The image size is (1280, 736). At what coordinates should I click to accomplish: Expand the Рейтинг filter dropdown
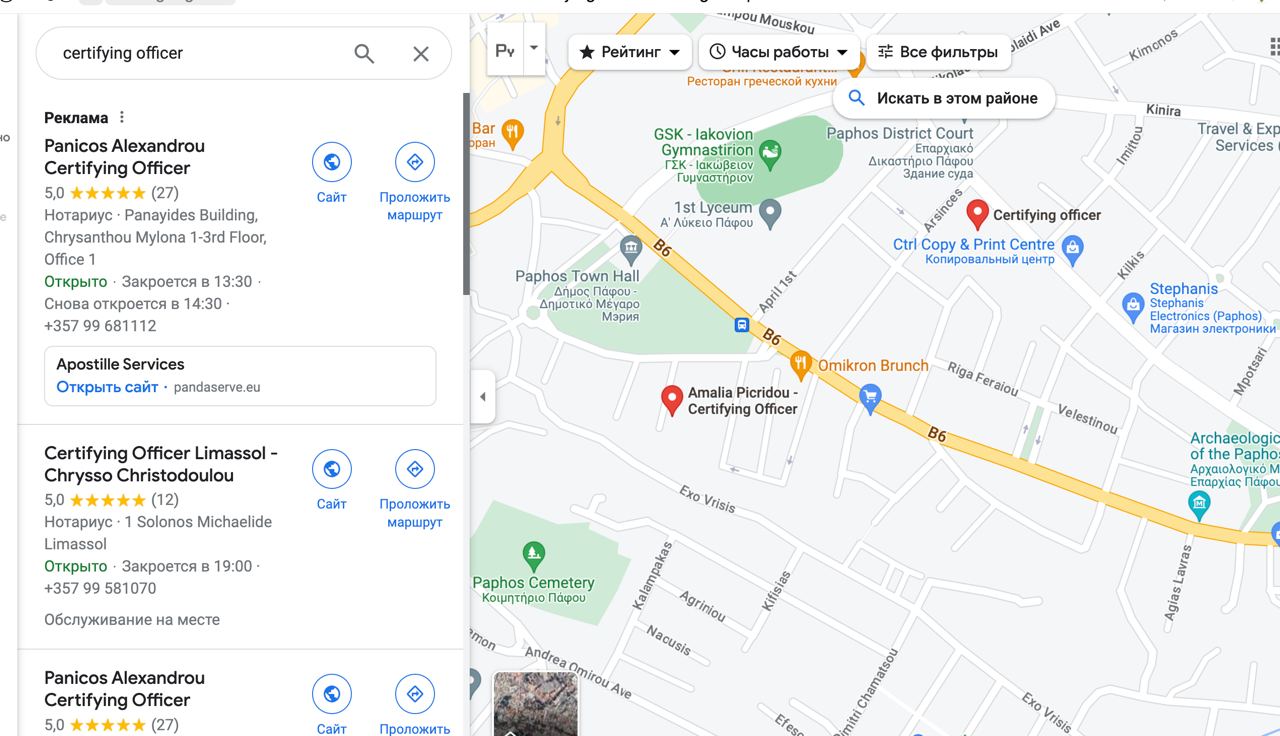coord(630,52)
